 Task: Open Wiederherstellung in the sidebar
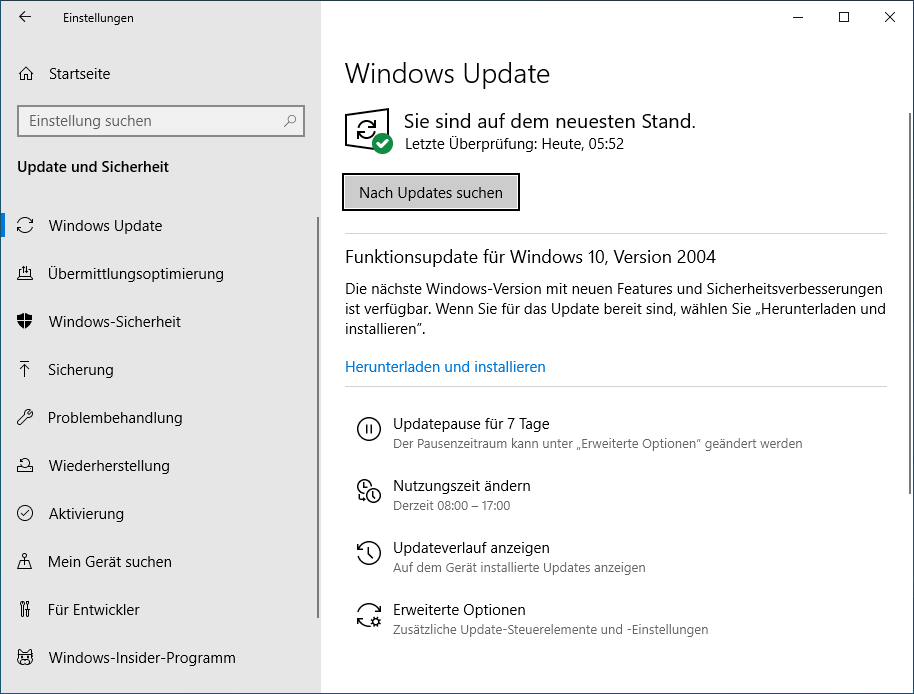click(109, 466)
